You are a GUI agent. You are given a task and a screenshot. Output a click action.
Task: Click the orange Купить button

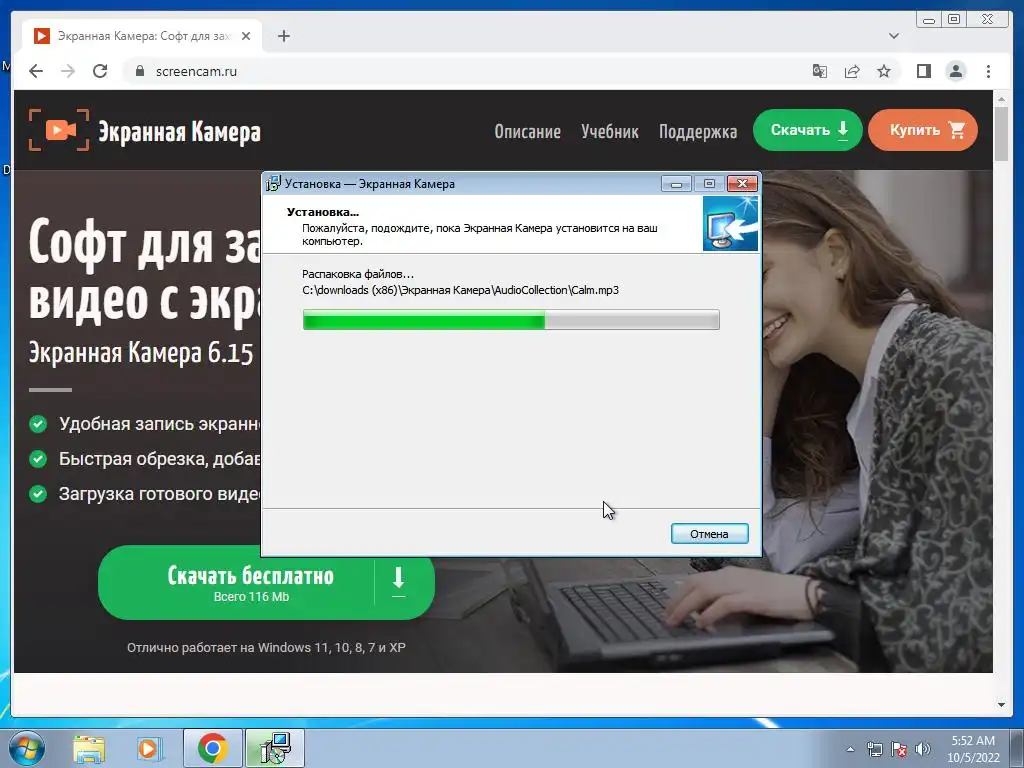(923, 130)
